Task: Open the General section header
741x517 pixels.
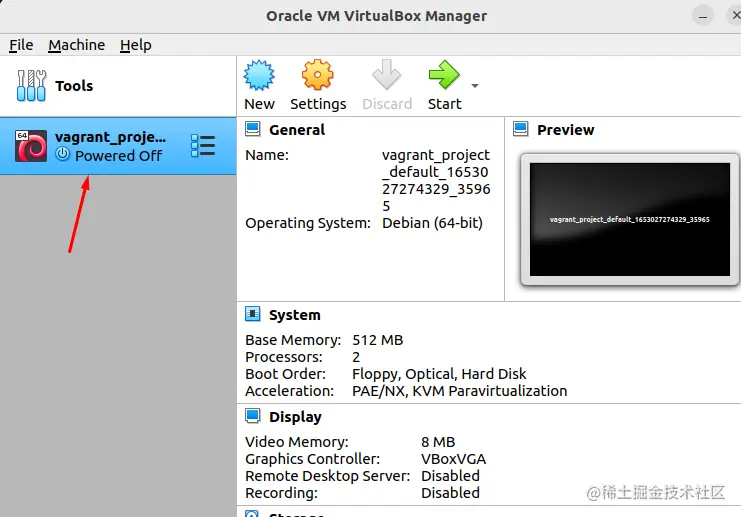Action: click(297, 130)
